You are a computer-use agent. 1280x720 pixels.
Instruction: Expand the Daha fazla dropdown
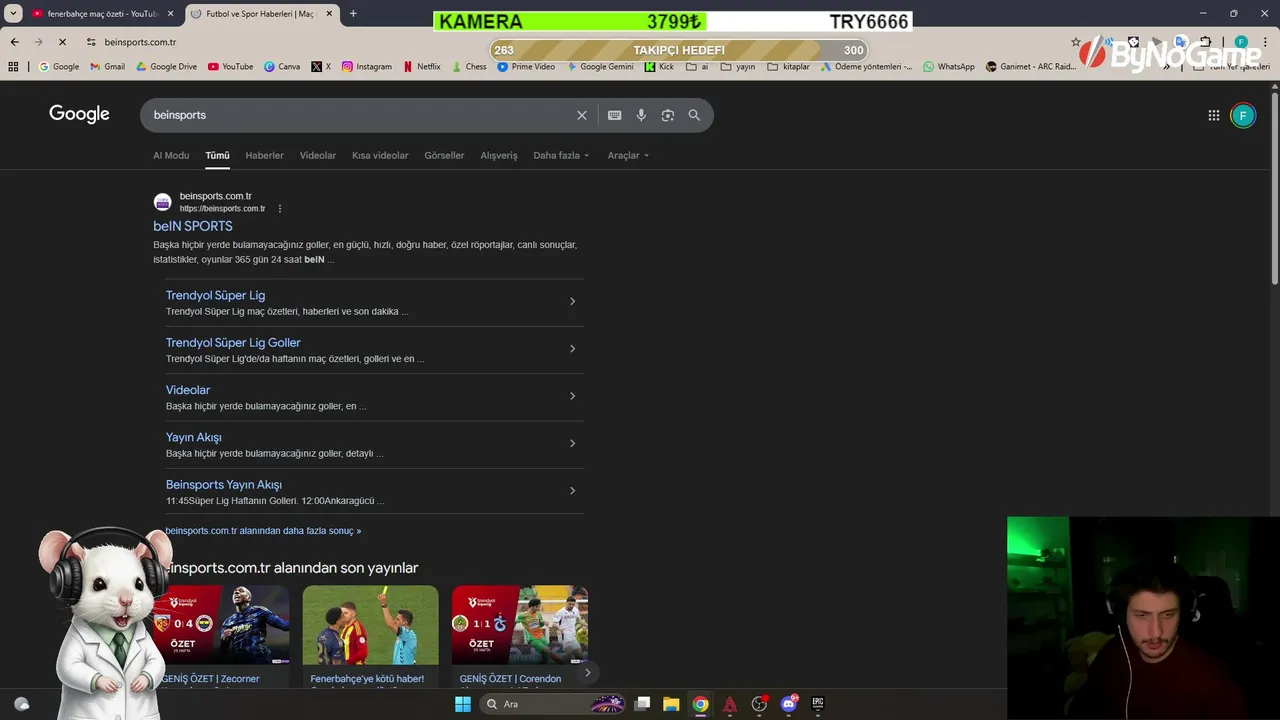click(x=561, y=156)
